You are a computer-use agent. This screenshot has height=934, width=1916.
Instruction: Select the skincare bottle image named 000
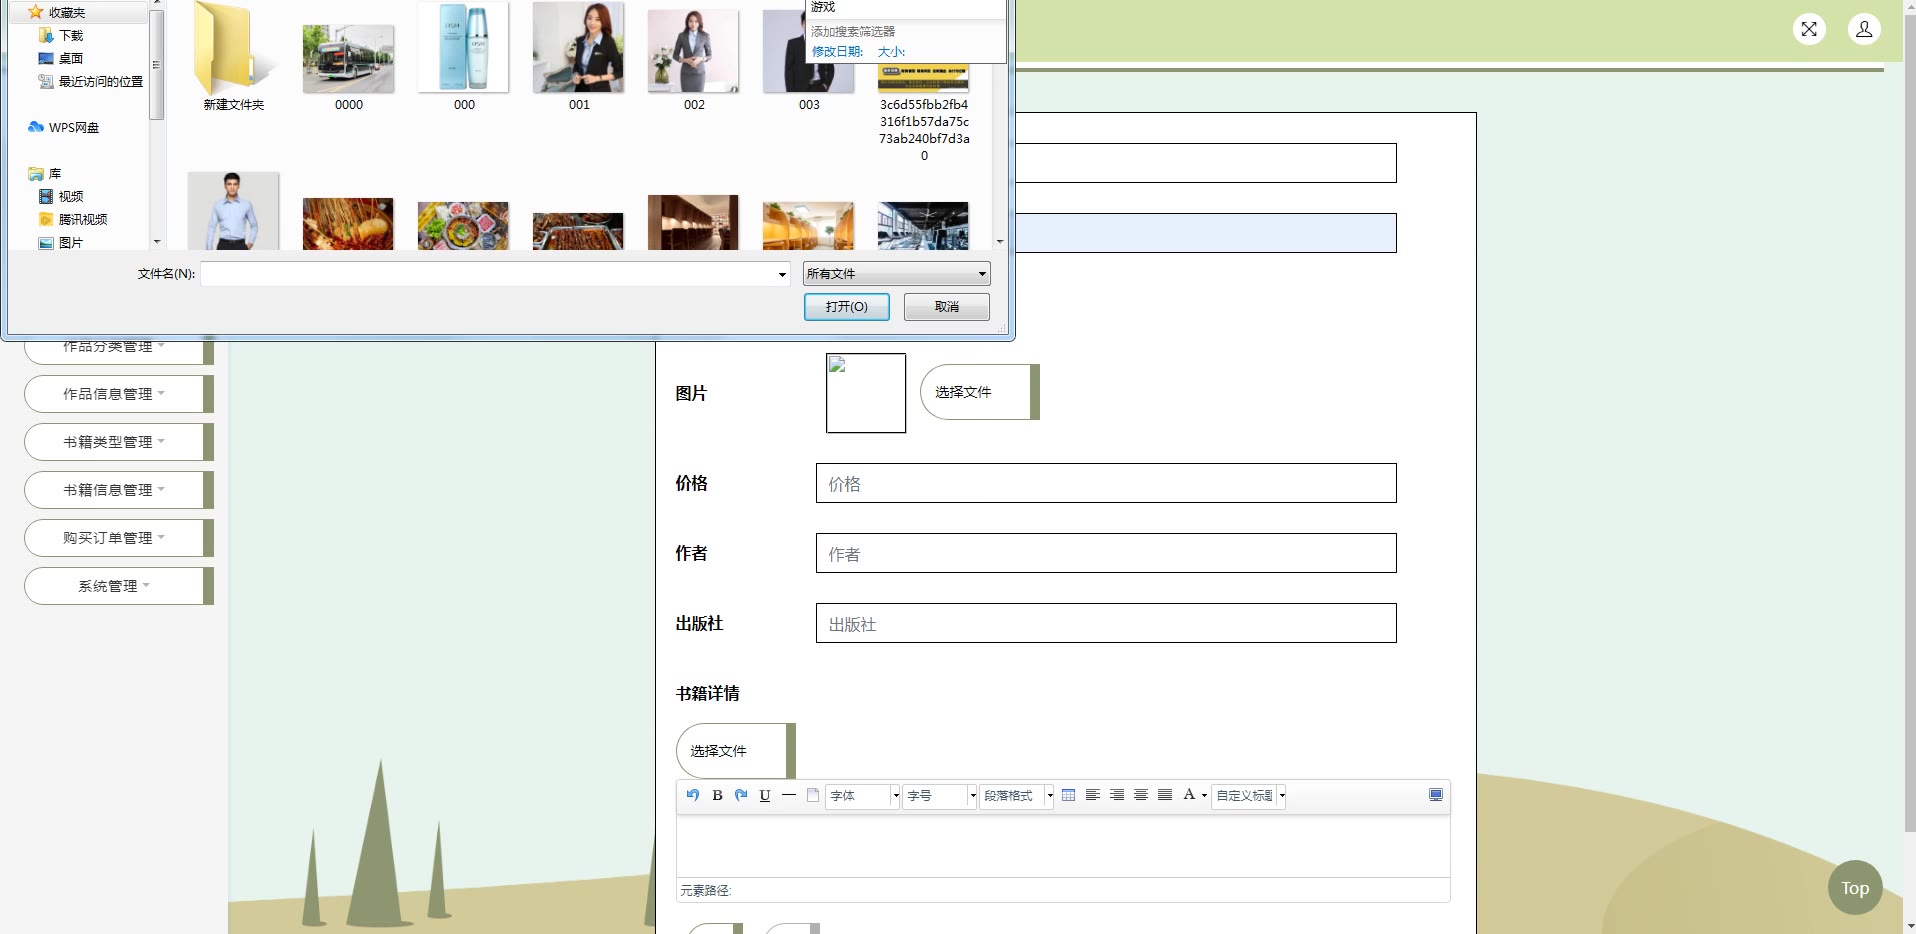point(464,56)
